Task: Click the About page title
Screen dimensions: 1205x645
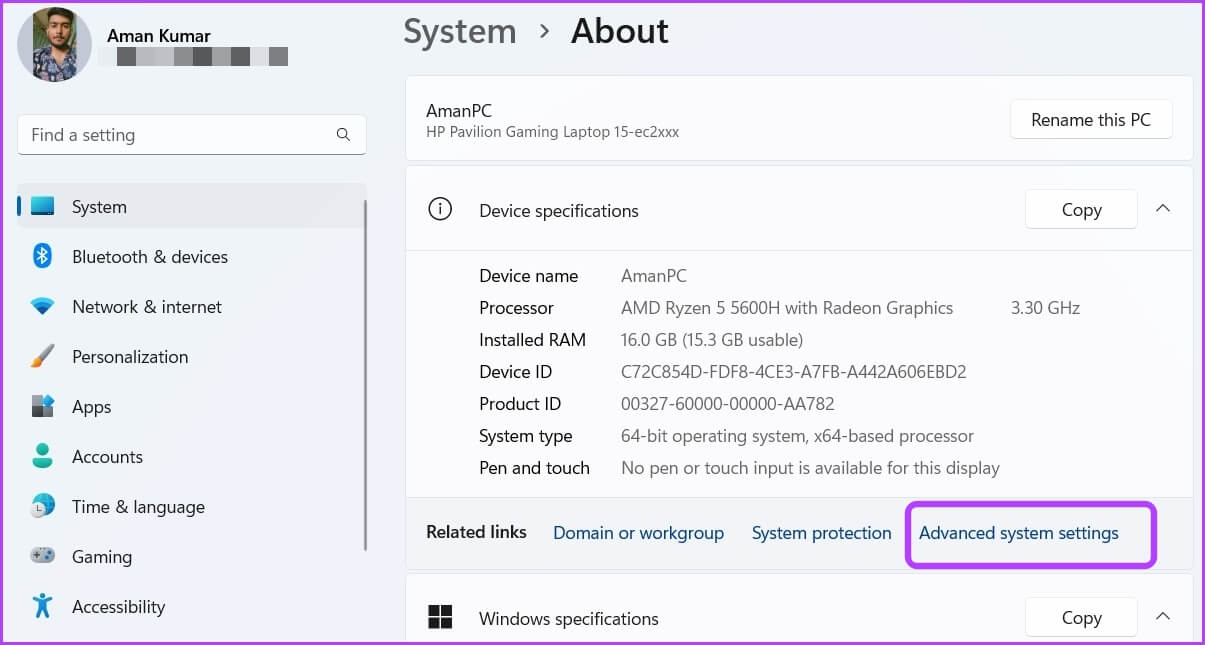Action: [619, 32]
